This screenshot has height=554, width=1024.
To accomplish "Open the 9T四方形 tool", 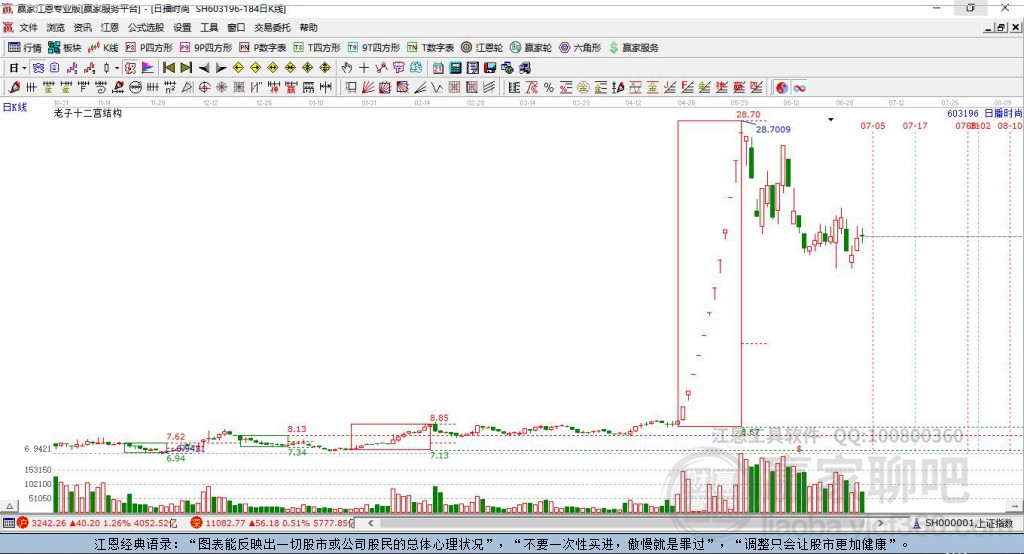I will click(x=374, y=48).
